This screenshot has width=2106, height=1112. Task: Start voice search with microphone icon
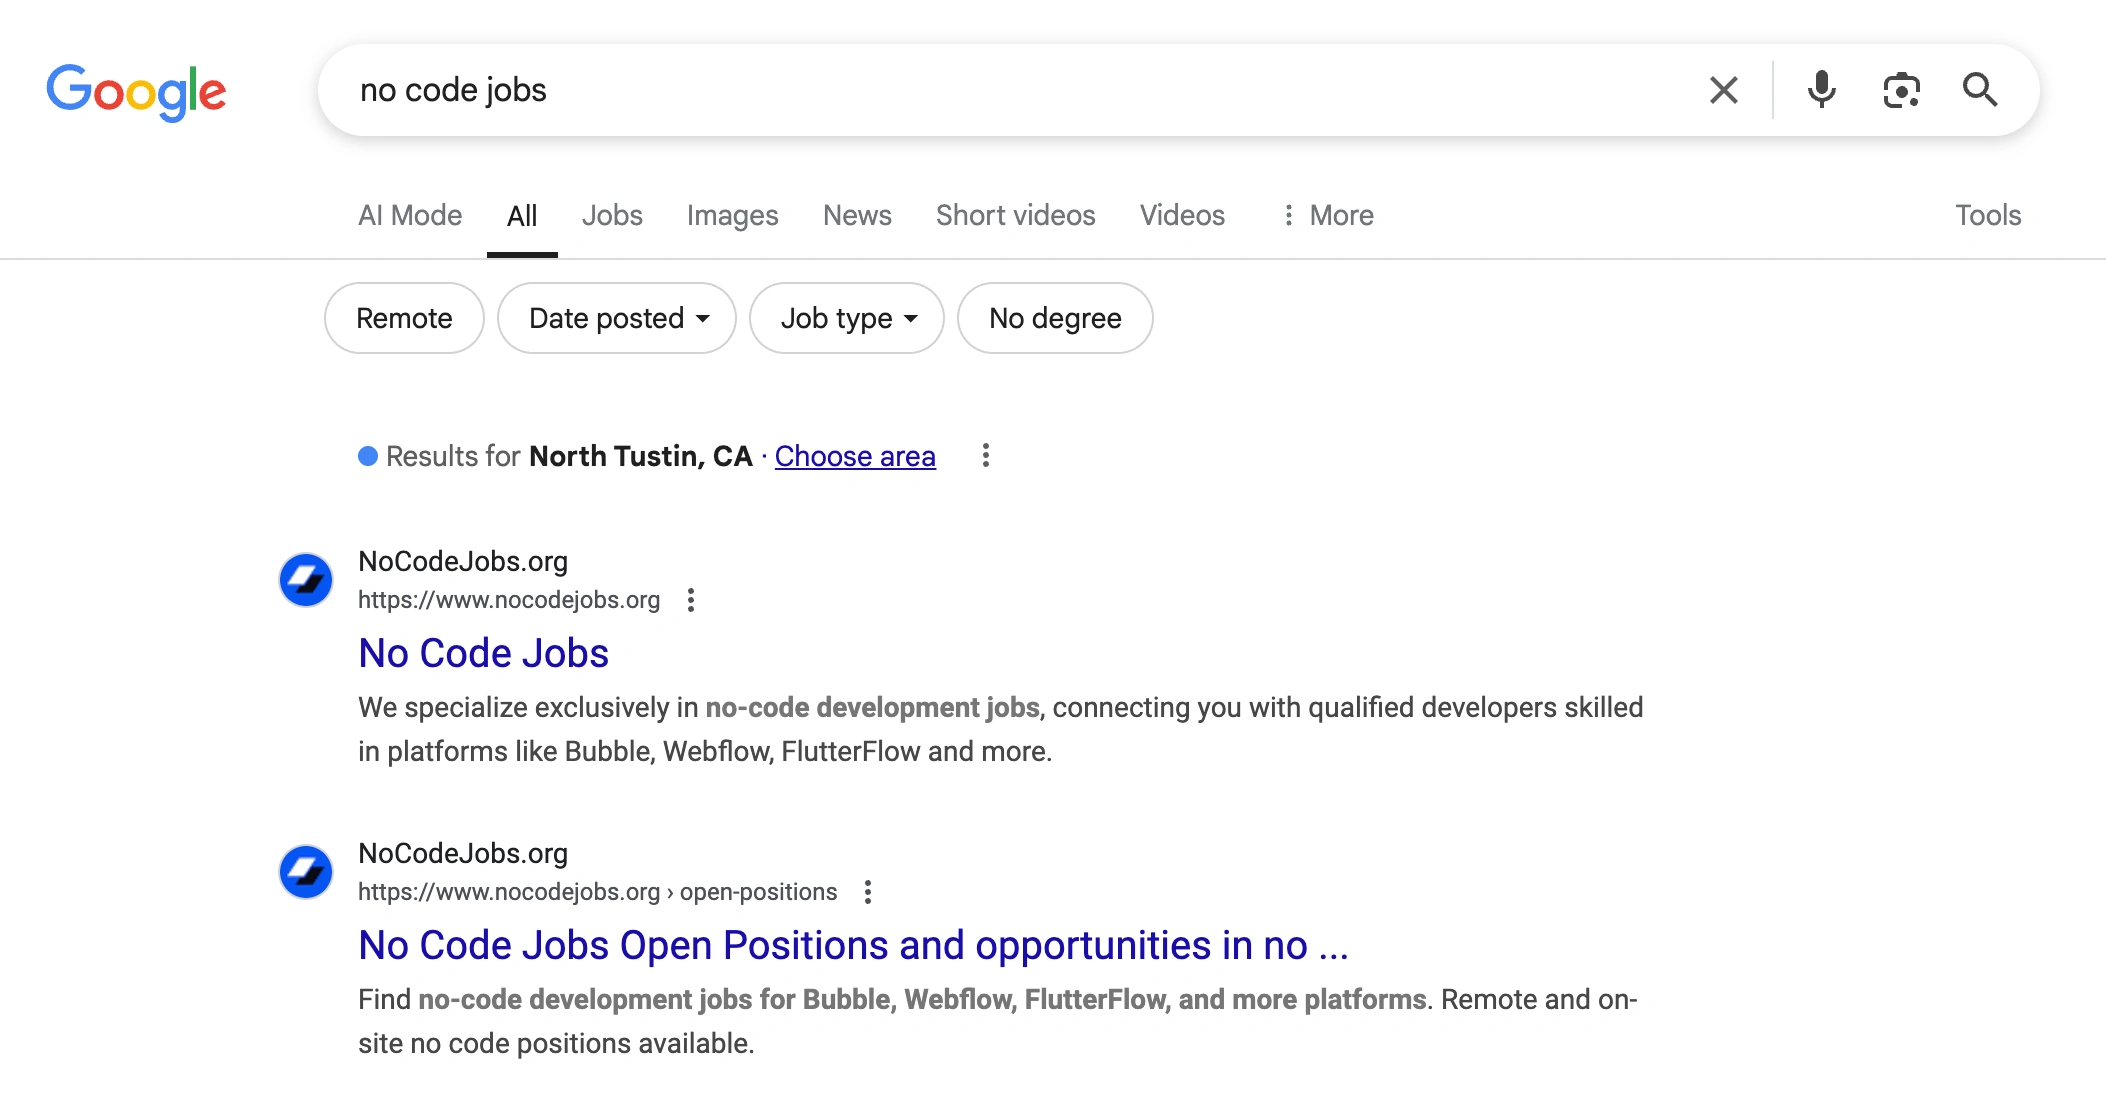pos(1821,90)
